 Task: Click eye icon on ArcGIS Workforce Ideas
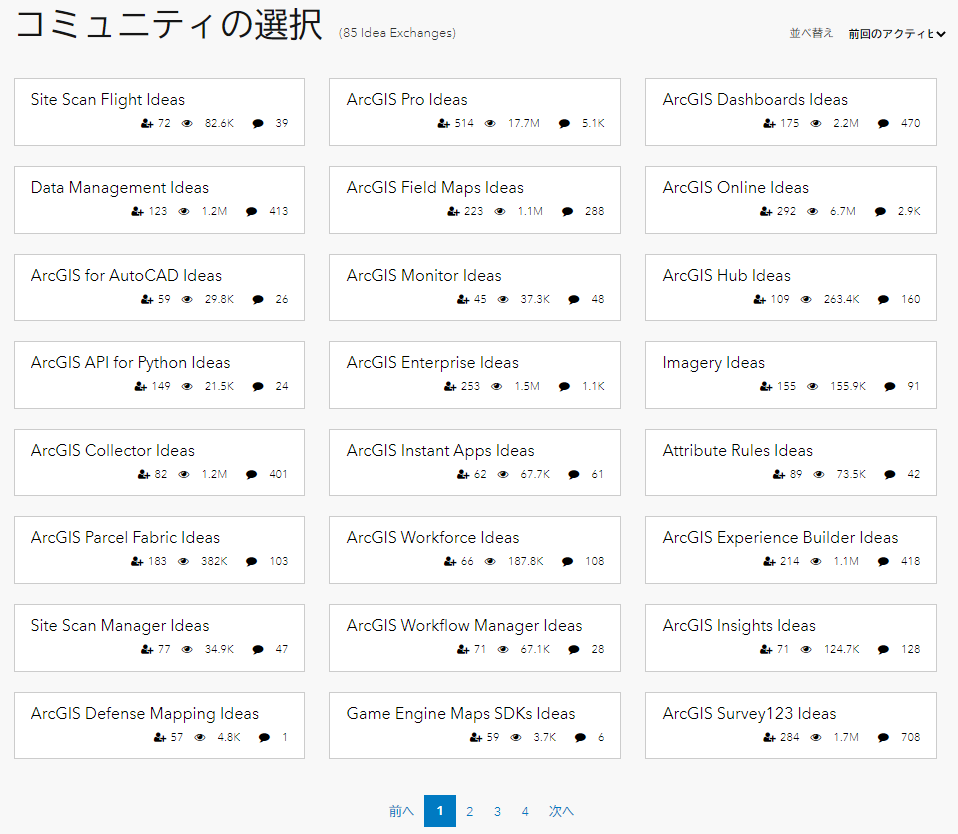click(x=490, y=561)
